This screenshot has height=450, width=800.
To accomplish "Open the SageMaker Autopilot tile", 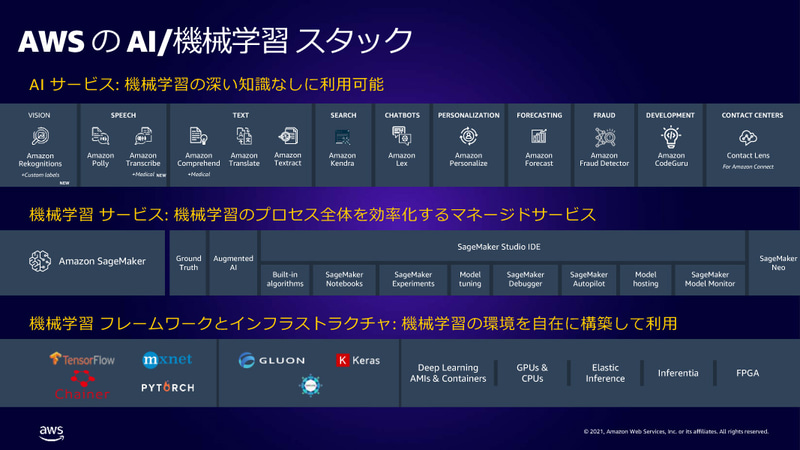I will (x=589, y=279).
